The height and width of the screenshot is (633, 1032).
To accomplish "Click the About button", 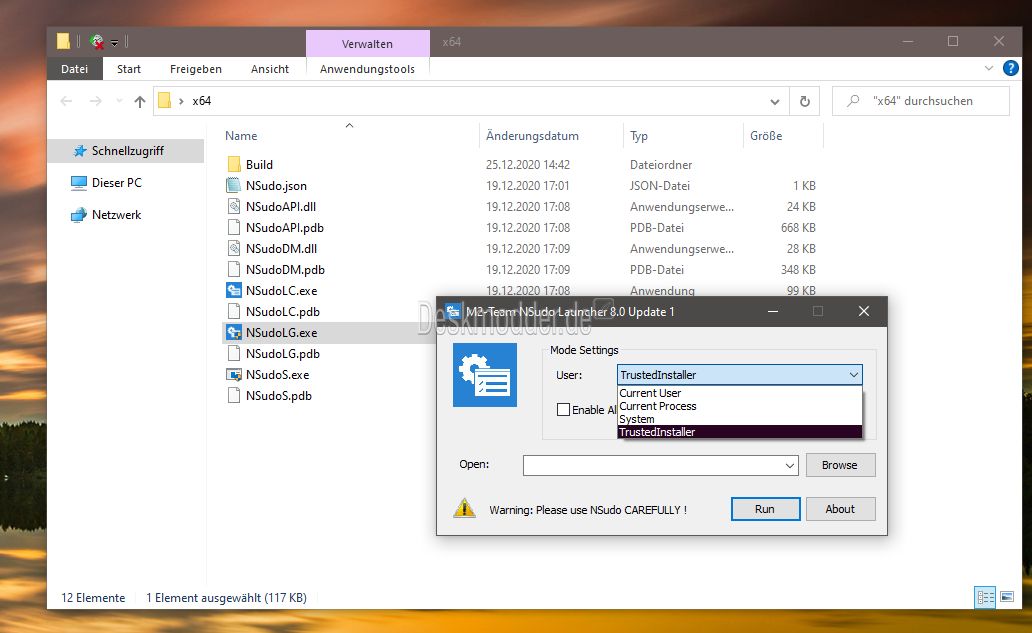I will coord(840,509).
